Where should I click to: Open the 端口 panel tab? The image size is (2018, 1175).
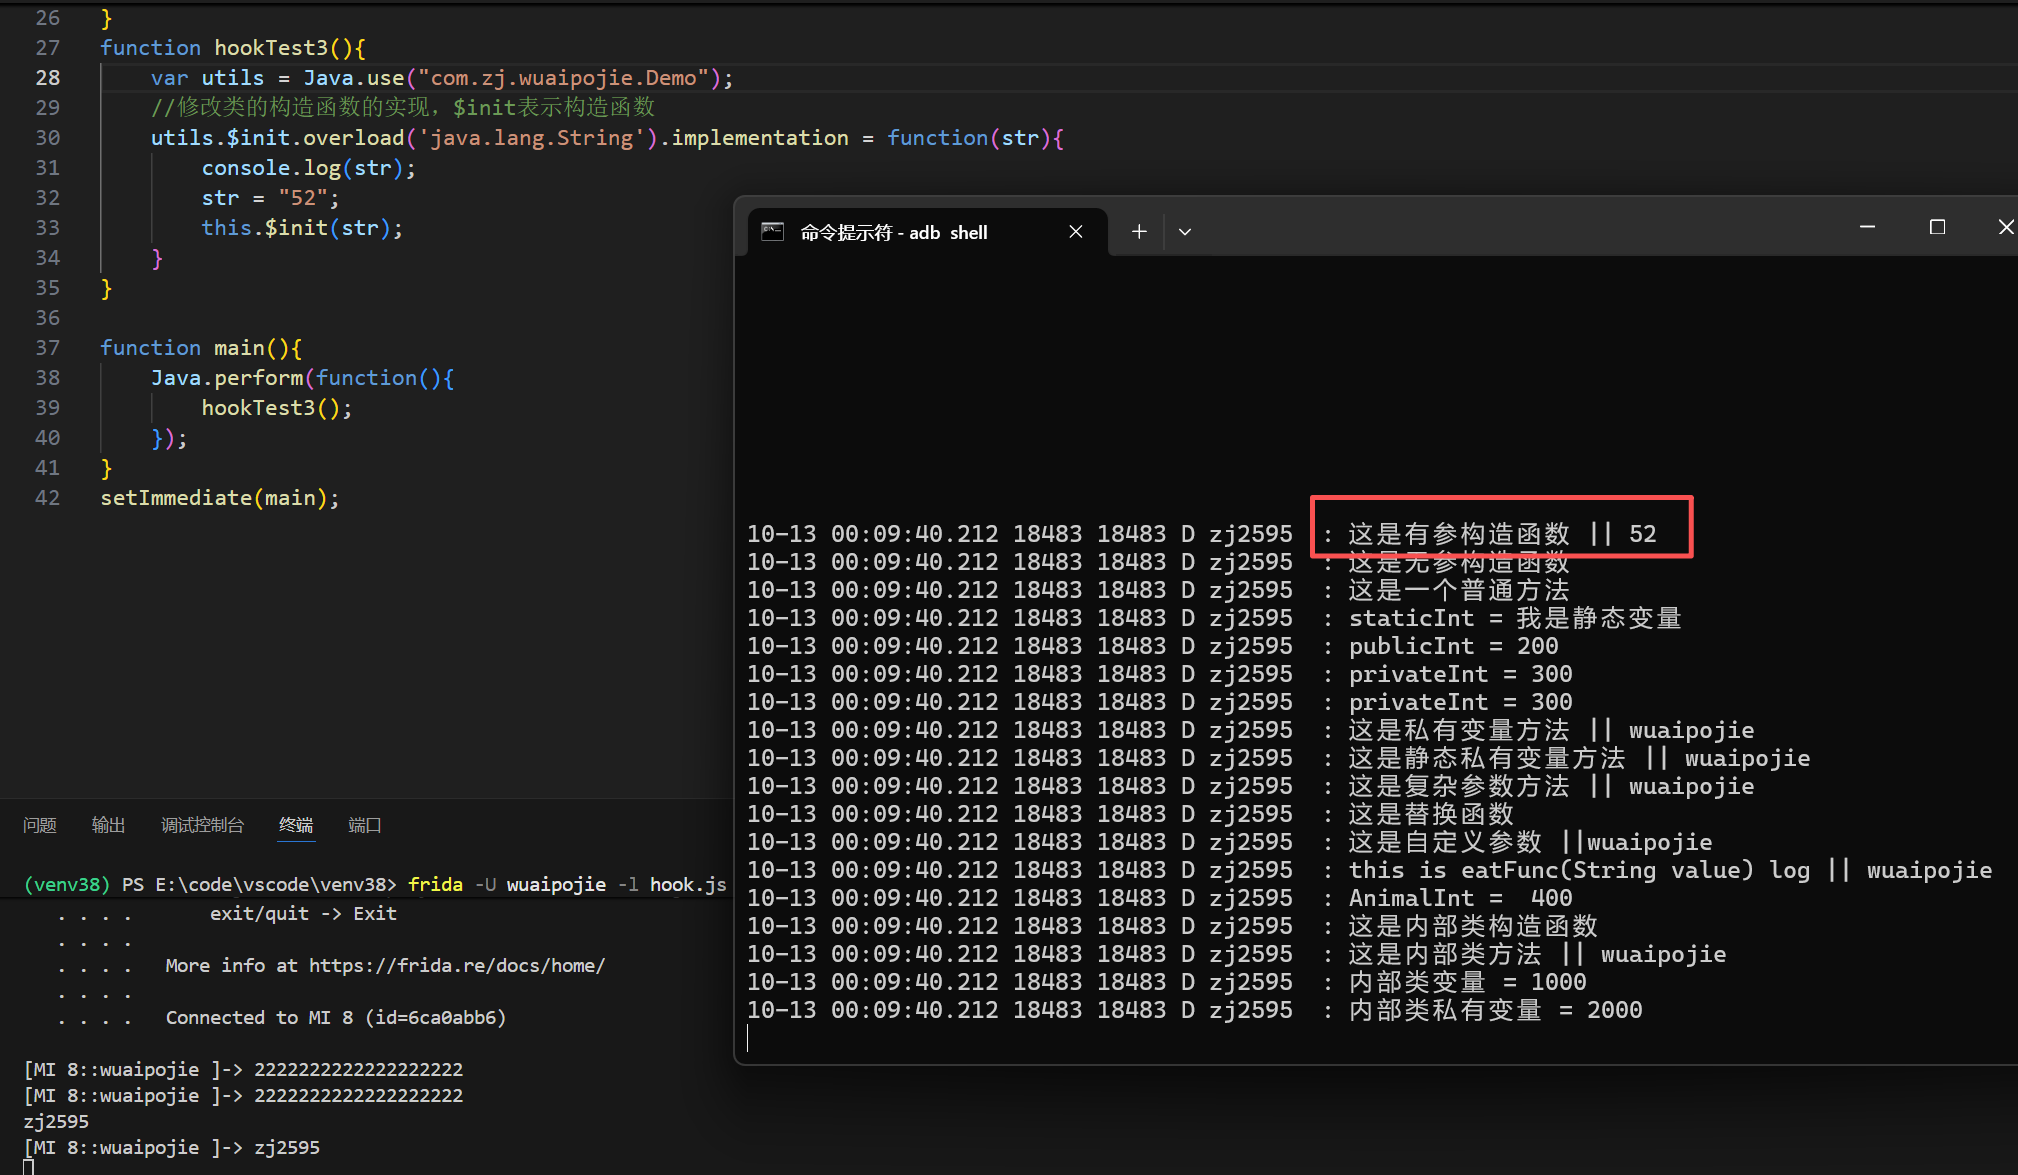[x=364, y=825]
